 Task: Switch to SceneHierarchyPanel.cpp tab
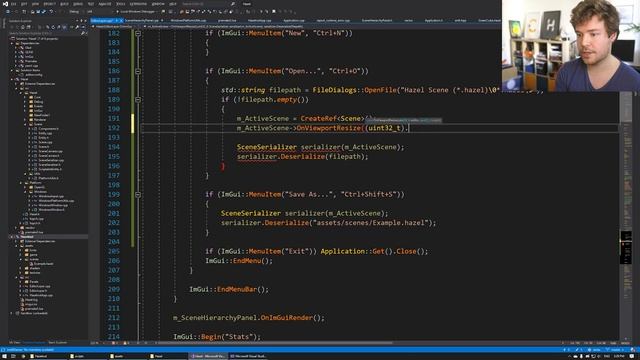tap(141, 20)
